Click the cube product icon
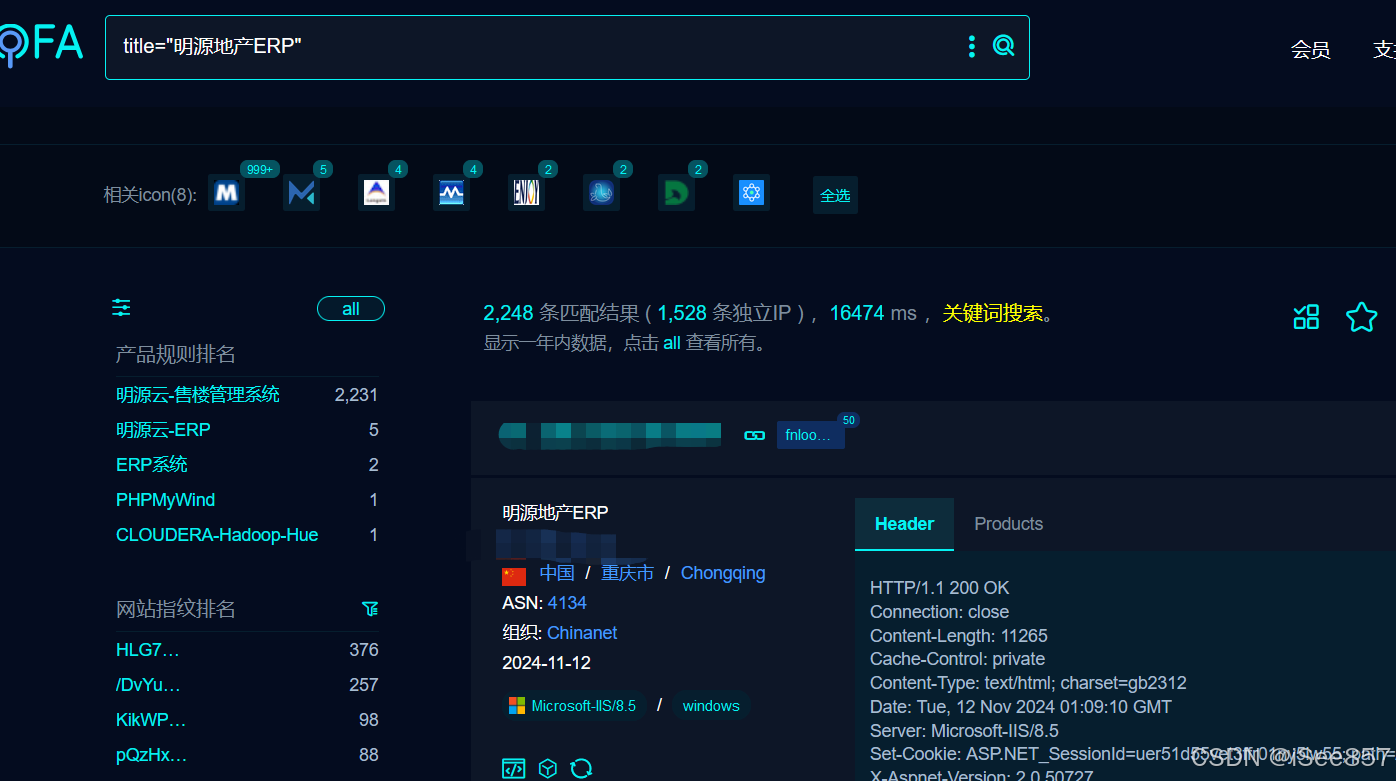The height and width of the screenshot is (781, 1396). (547, 768)
